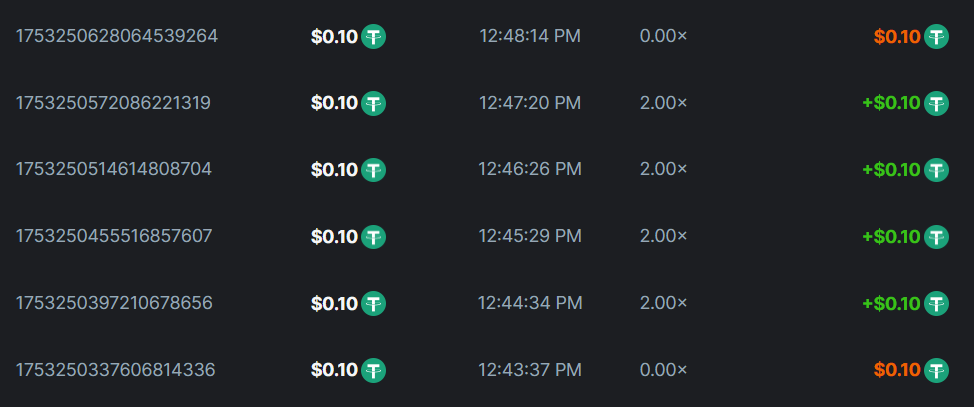Viewport: 974px width, 407px height.
Task: Click Tether icon beside bet at 12:47:20 PM
Action: (x=374, y=103)
